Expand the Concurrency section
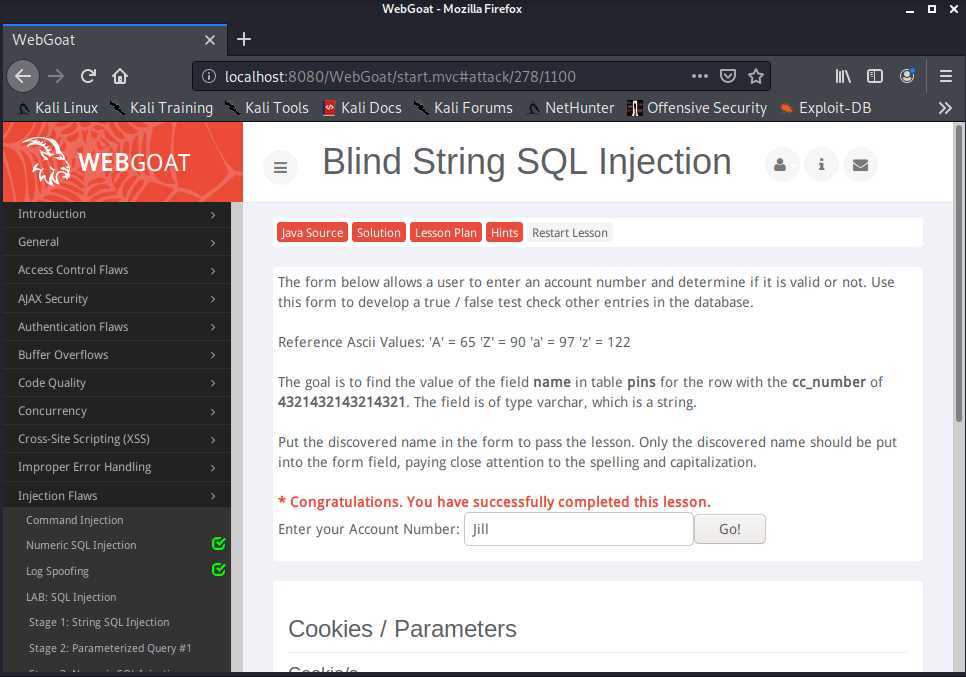Viewport: 966px width, 677px height. click(x=117, y=411)
